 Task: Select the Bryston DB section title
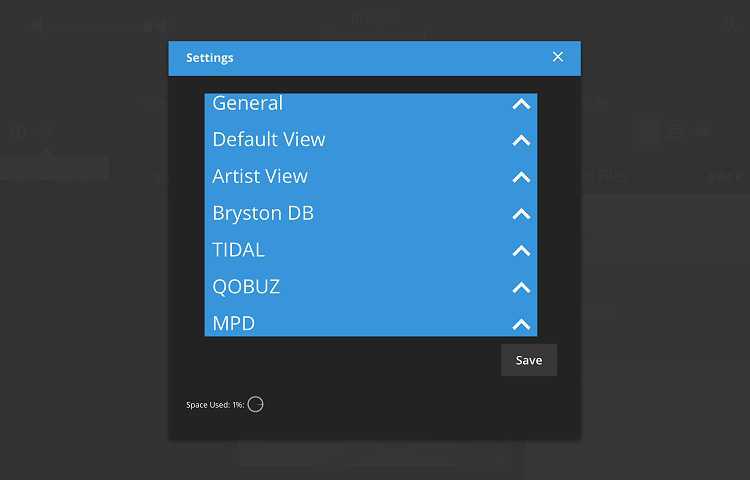coord(260,213)
